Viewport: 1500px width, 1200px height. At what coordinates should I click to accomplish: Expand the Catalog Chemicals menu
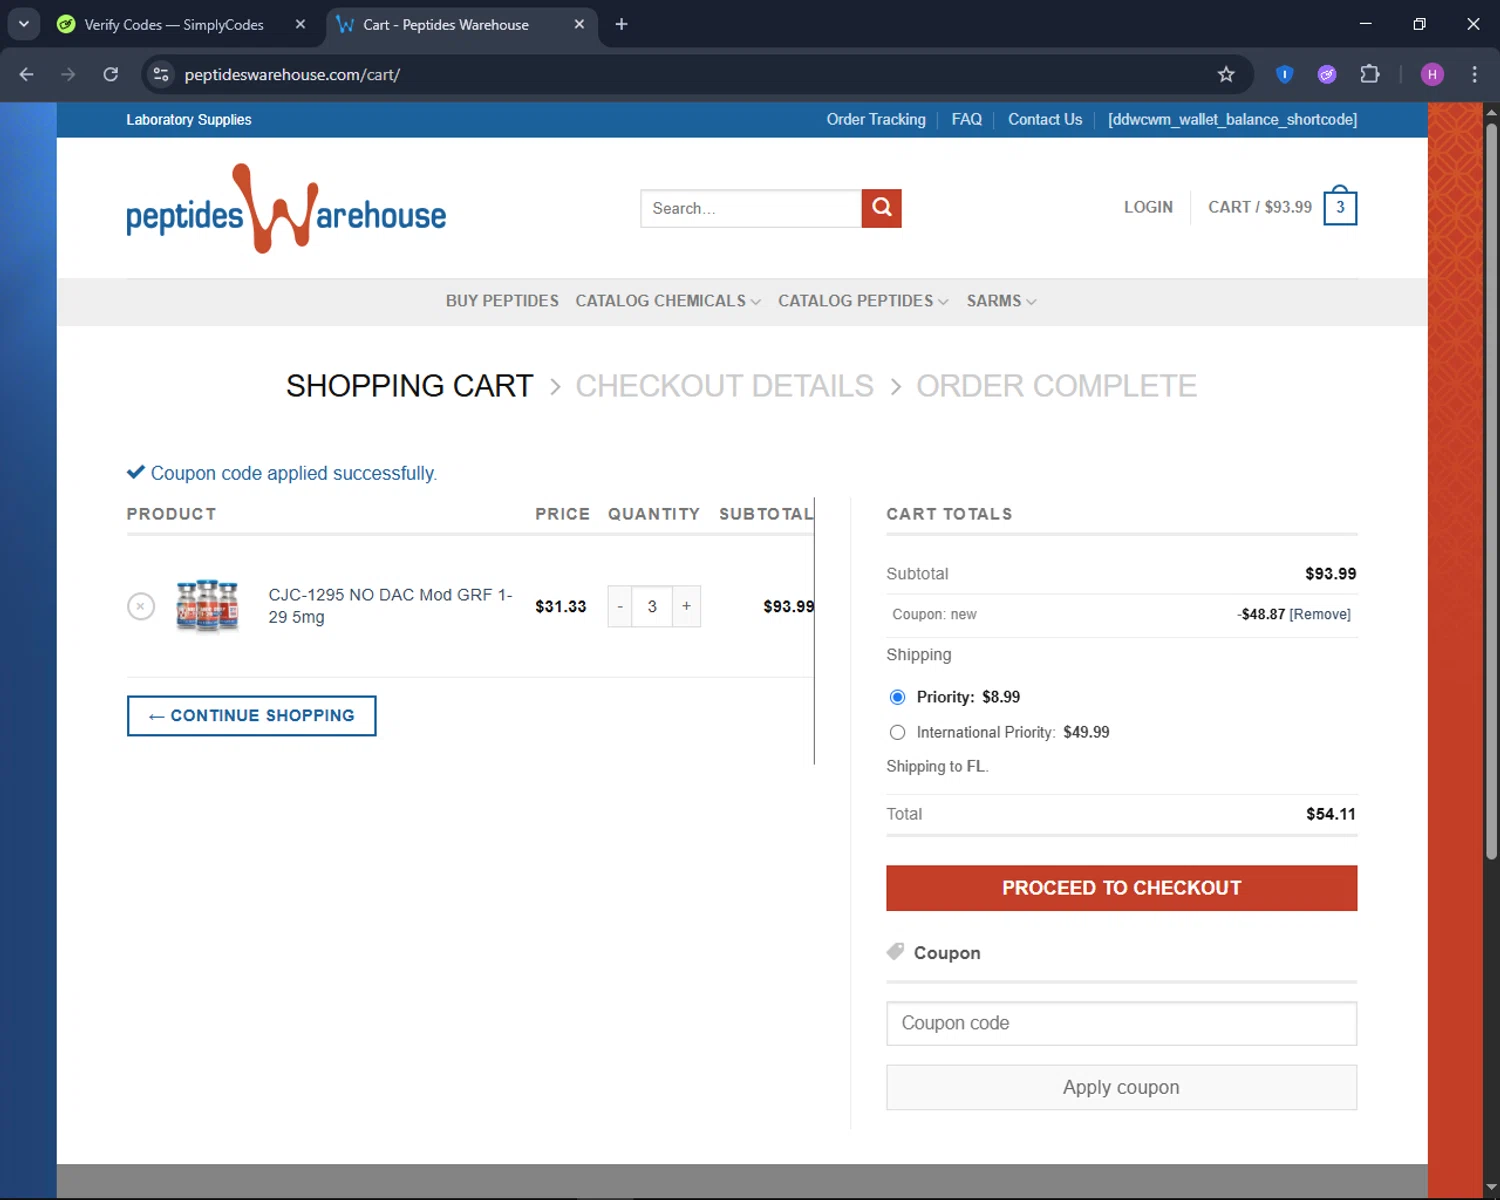pos(668,301)
